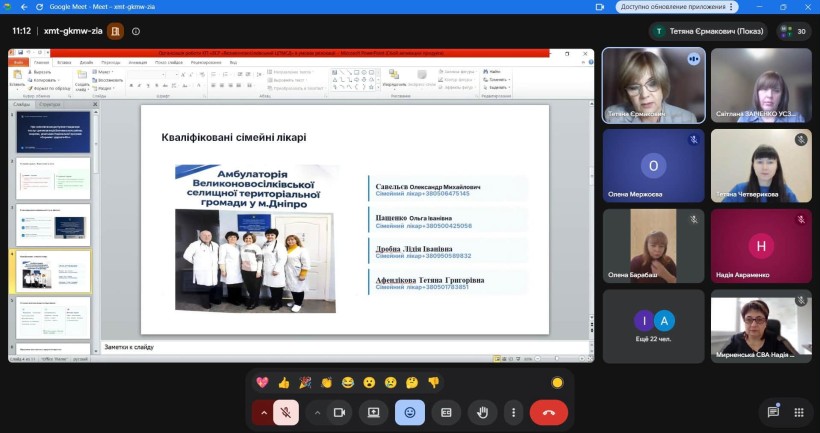Open the Layout (Макет) dropdown
The image size is (820, 433).
pyautogui.click(x=104, y=72)
